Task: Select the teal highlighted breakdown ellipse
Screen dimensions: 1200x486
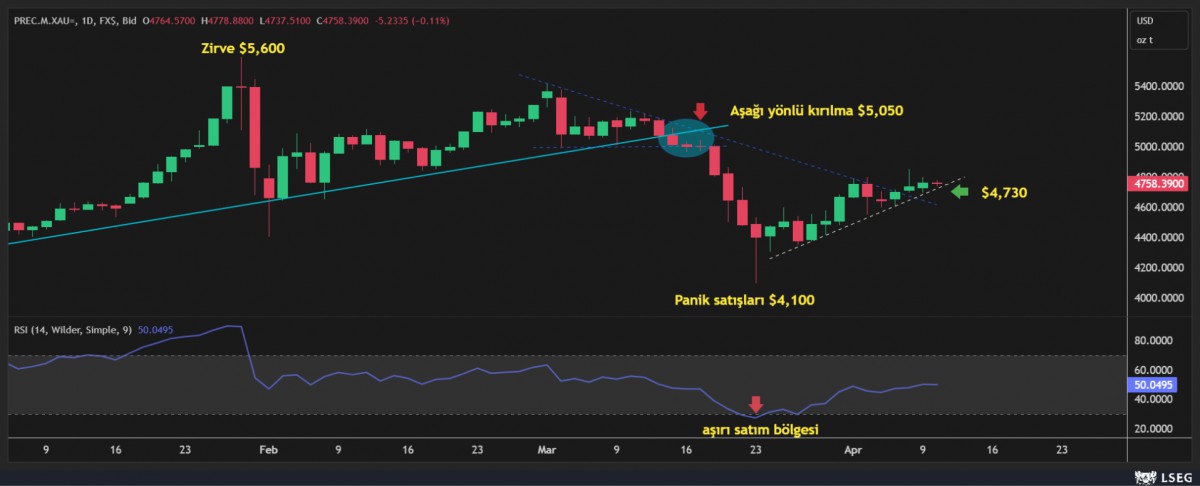Action: coord(684,138)
